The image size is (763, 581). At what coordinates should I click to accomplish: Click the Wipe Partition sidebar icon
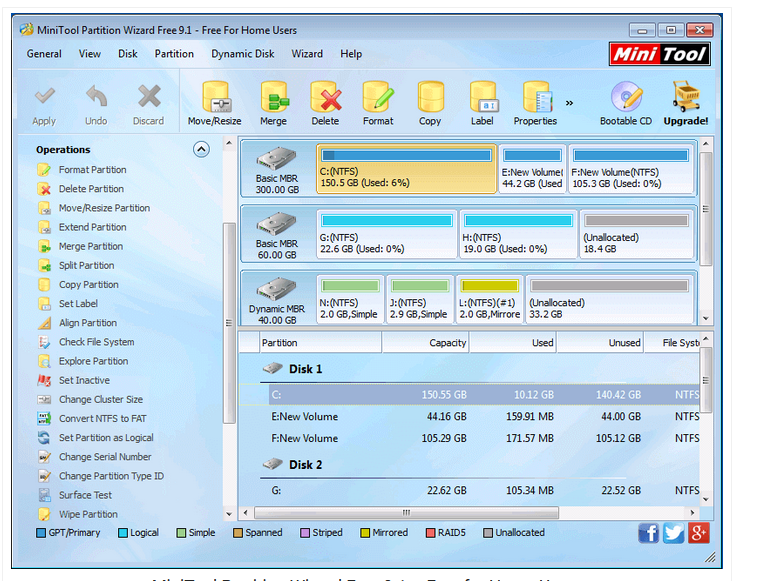tap(44, 514)
